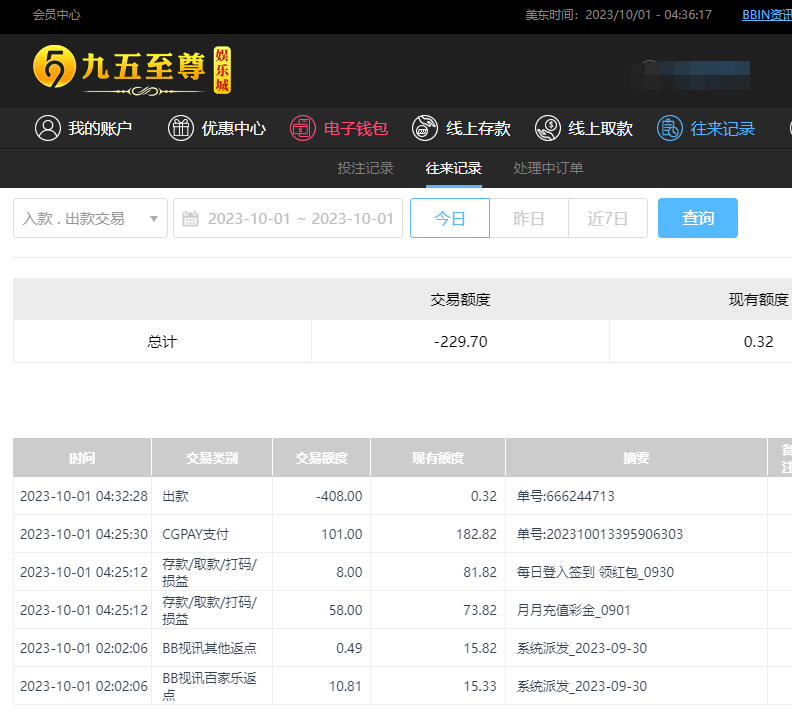Open the e-wallet icon in navigation

(x=303, y=128)
